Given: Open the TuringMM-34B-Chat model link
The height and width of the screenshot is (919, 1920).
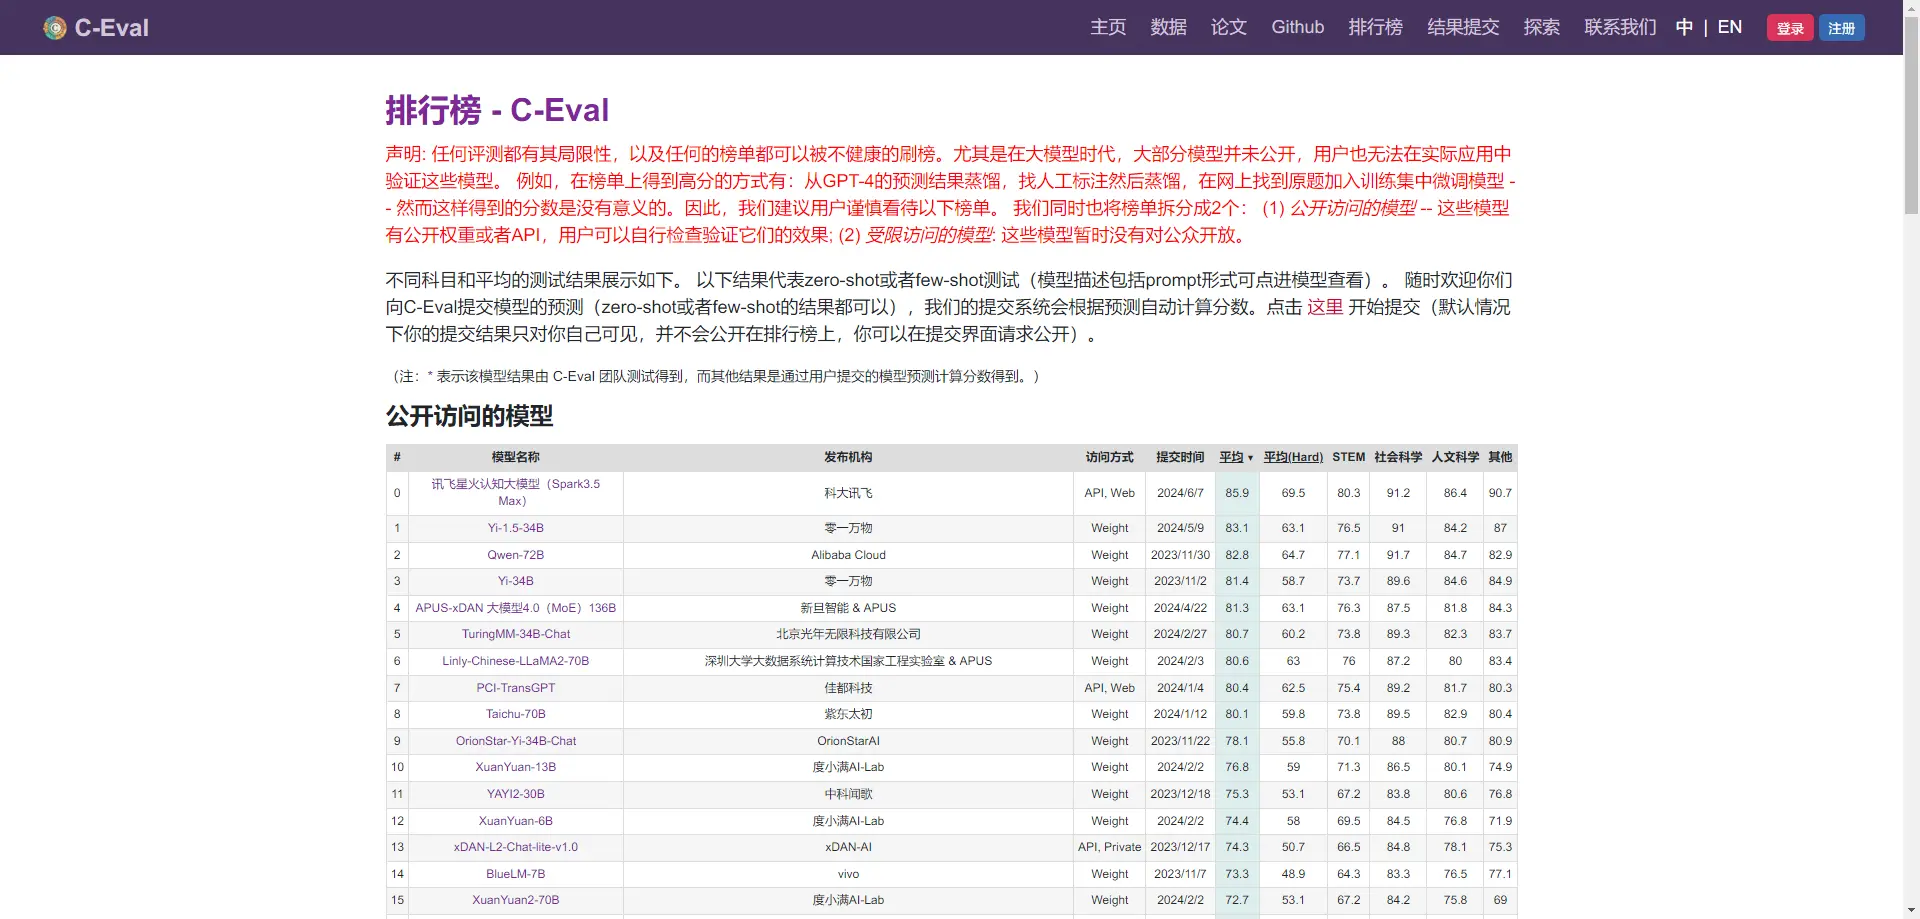Looking at the screenshot, I should pyautogui.click(x=515, y=634).
